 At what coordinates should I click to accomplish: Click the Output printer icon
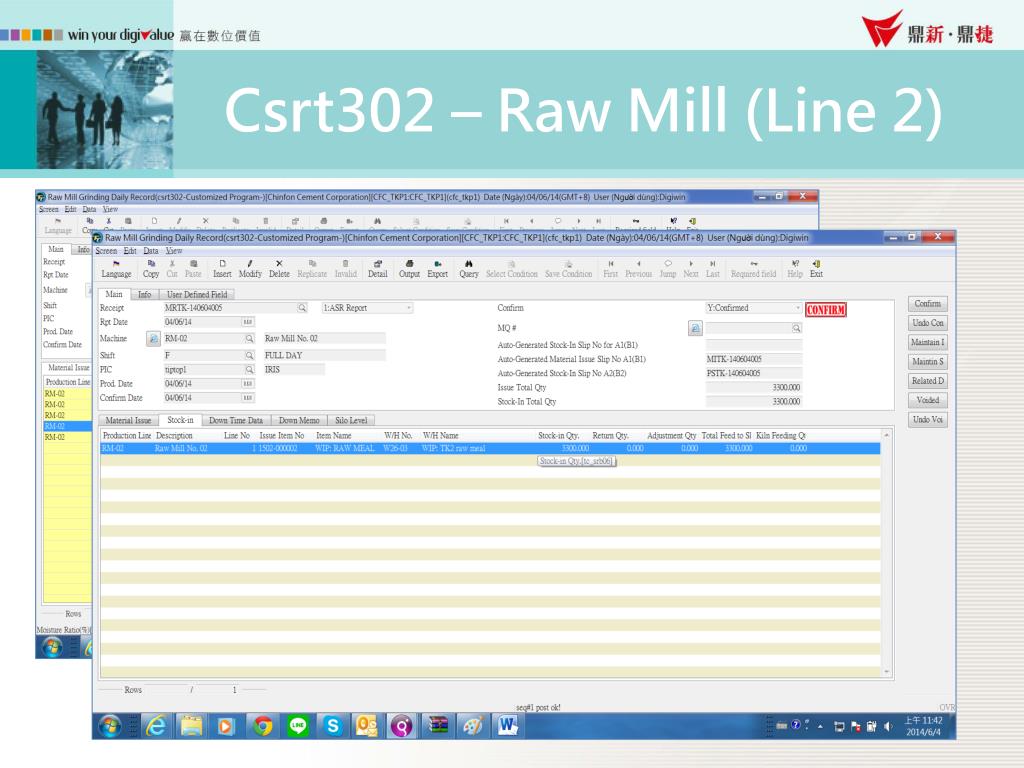(x=409, y=264)
